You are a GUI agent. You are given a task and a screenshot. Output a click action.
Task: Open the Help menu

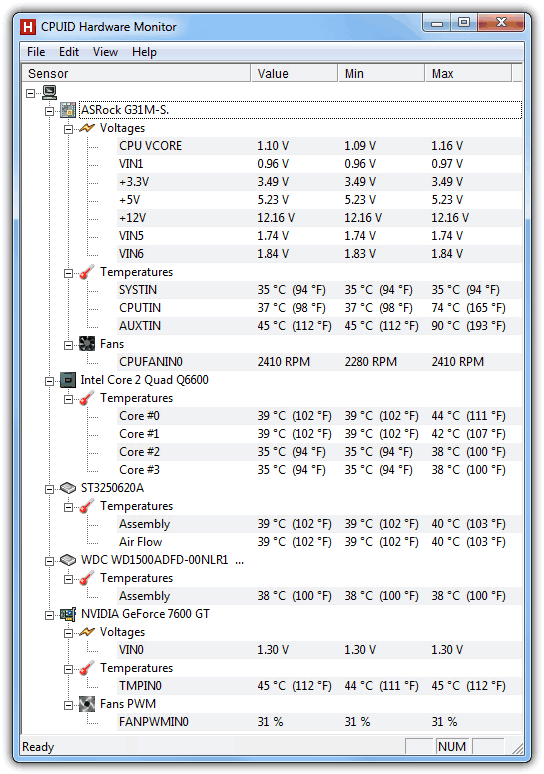[x=145, y=52]
